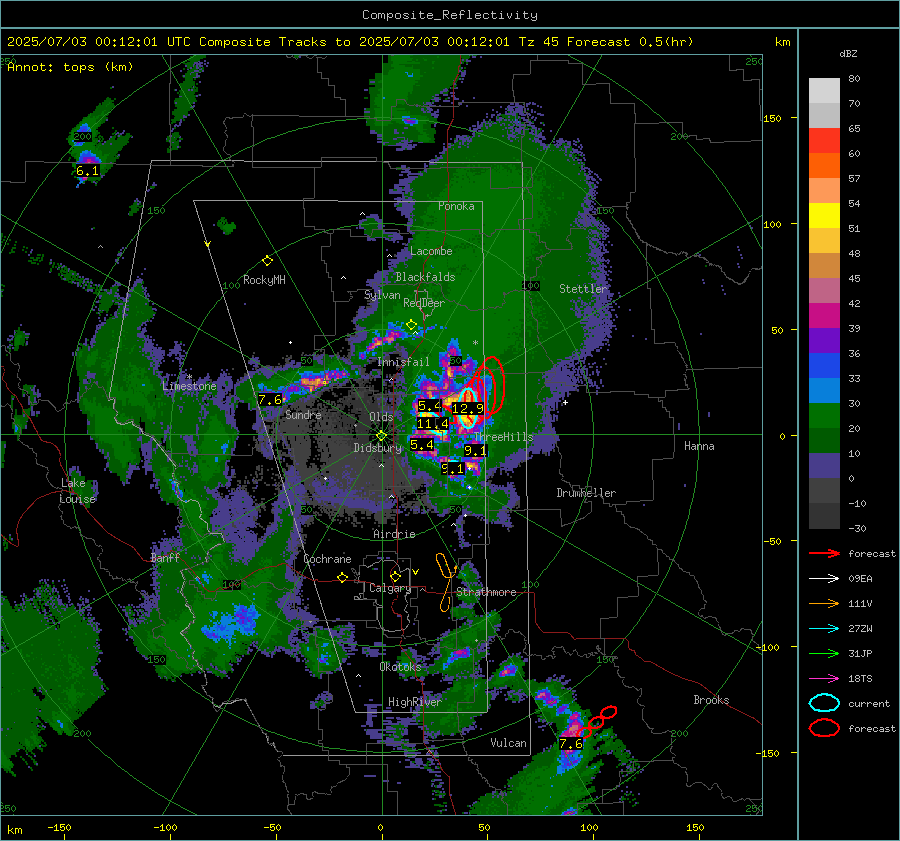Click the green 31JP track arrow
Image resolution: width=900 pixels, height=841 pixels.
[x=824, y=653]
